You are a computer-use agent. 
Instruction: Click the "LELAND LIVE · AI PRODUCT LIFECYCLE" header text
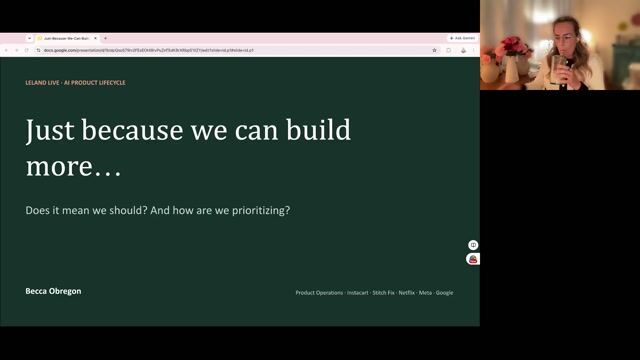[76, 82]
